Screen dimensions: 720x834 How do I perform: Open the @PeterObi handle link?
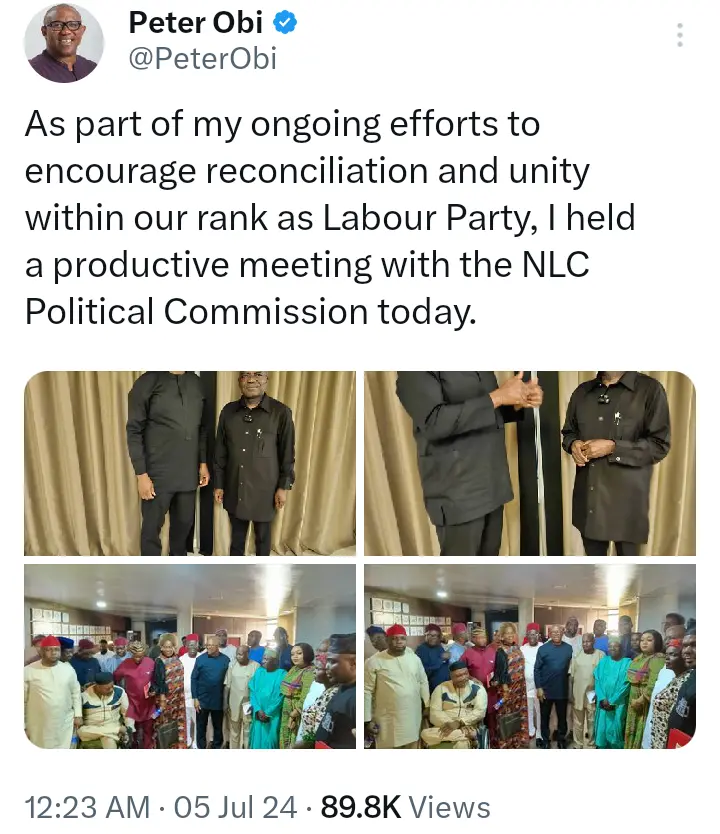[x=203, y=59]
